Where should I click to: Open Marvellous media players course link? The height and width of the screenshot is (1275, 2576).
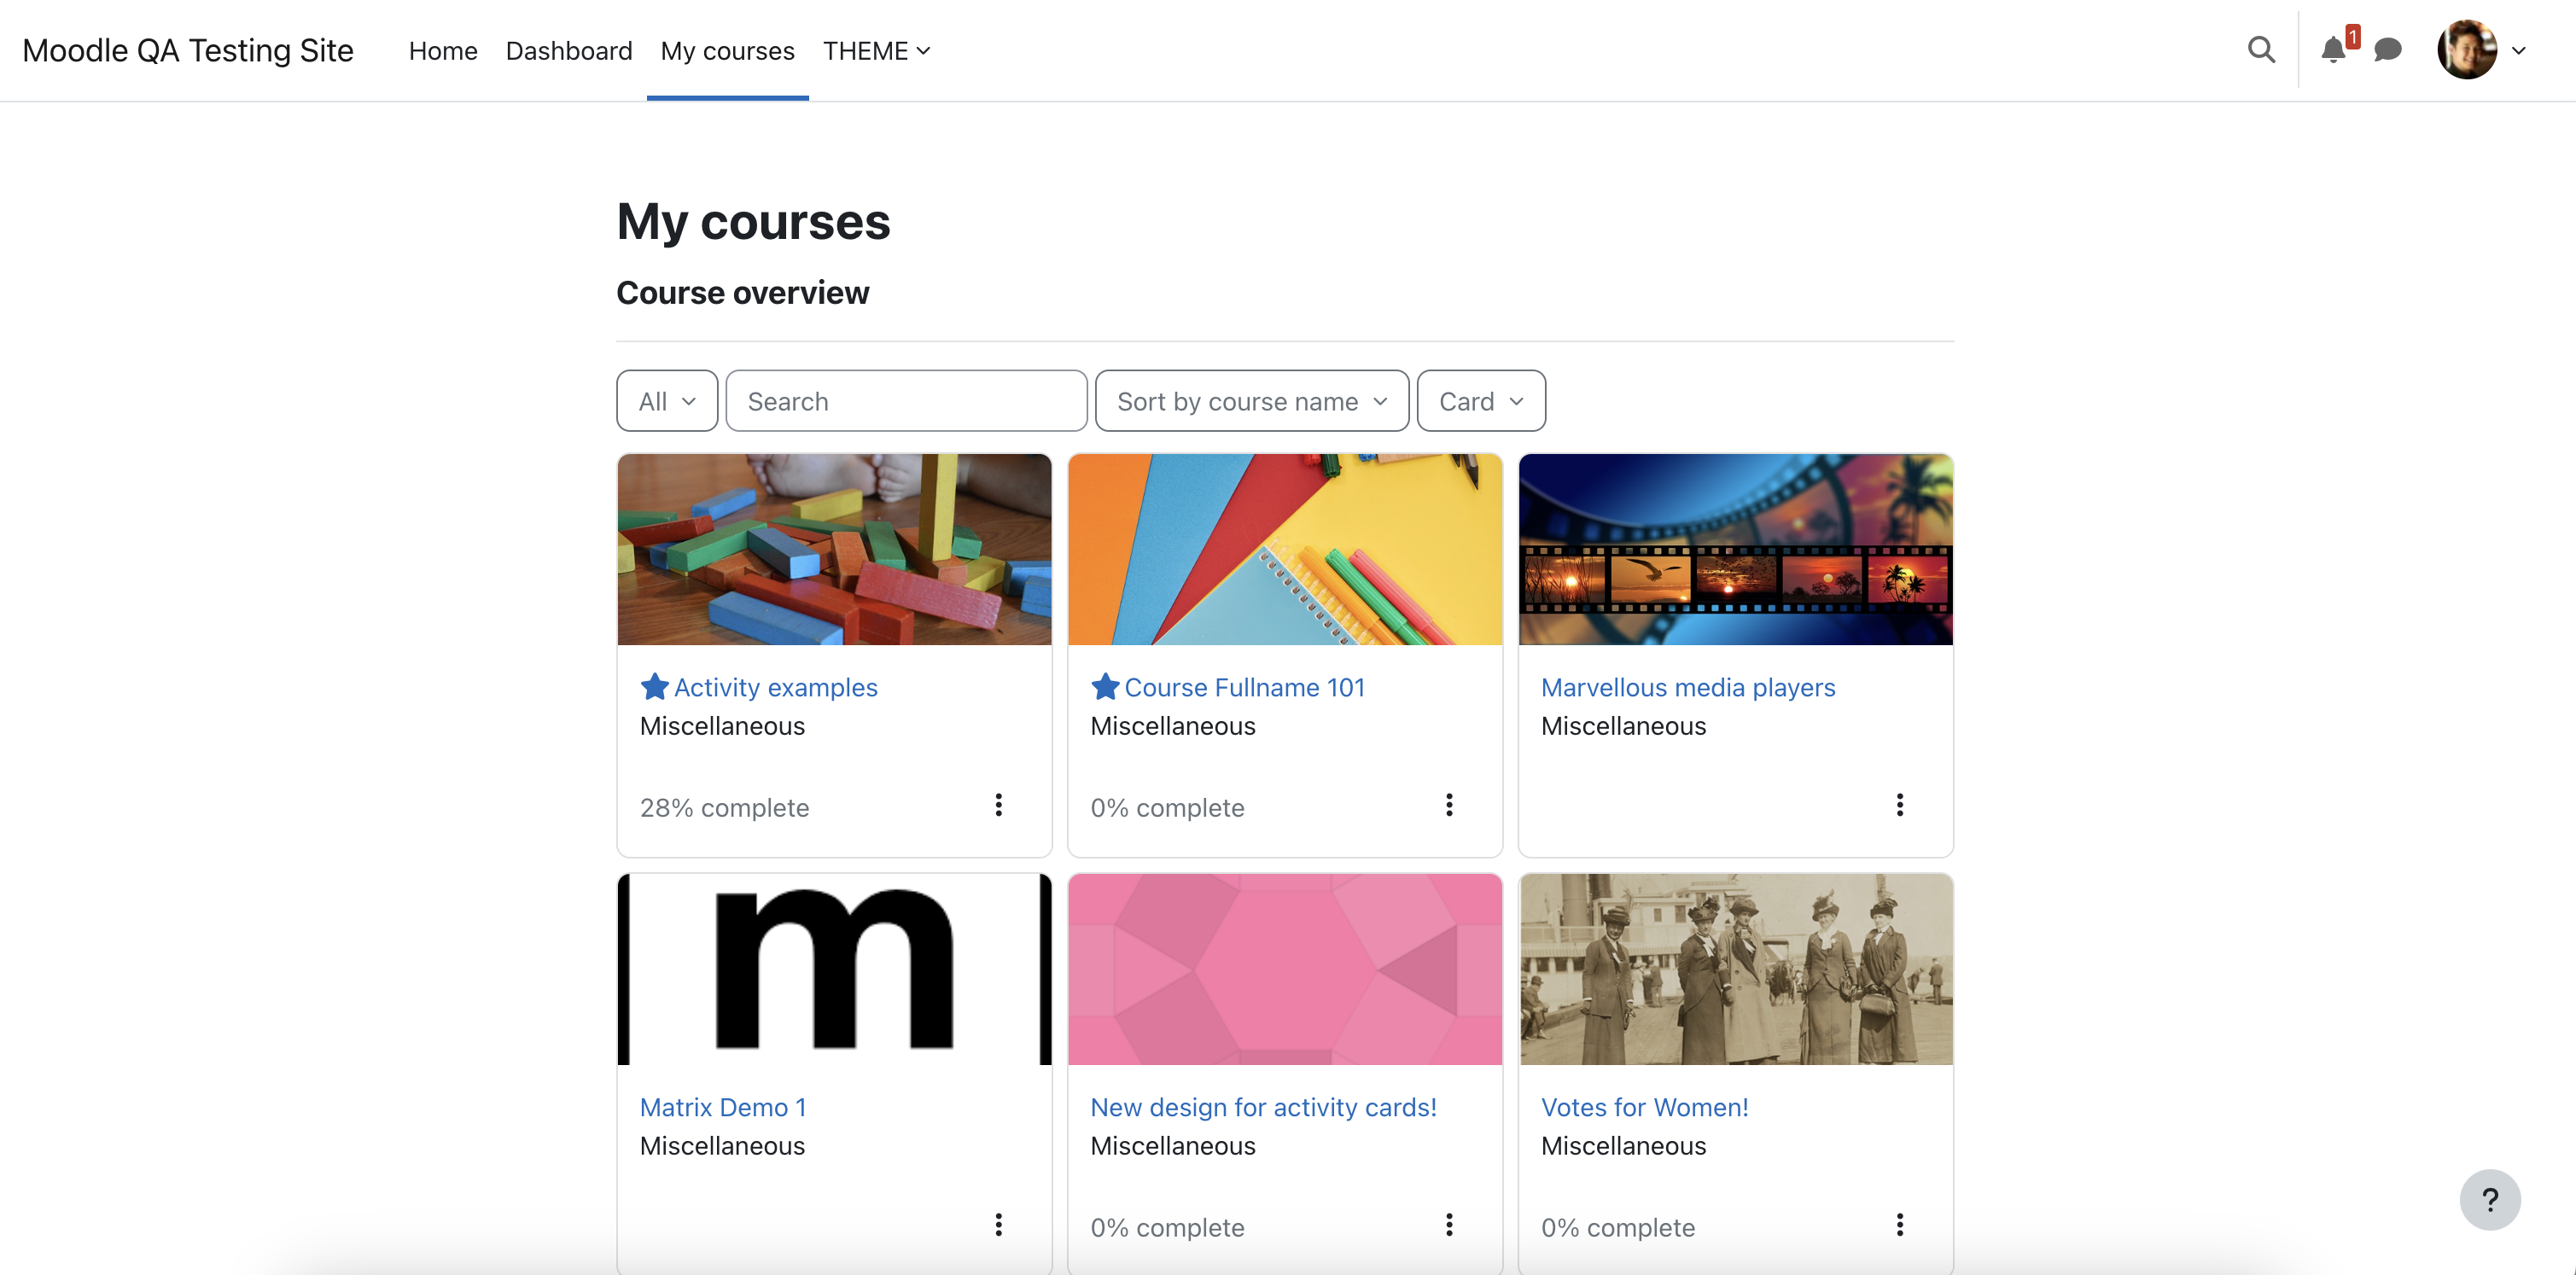click(1687, 687)
